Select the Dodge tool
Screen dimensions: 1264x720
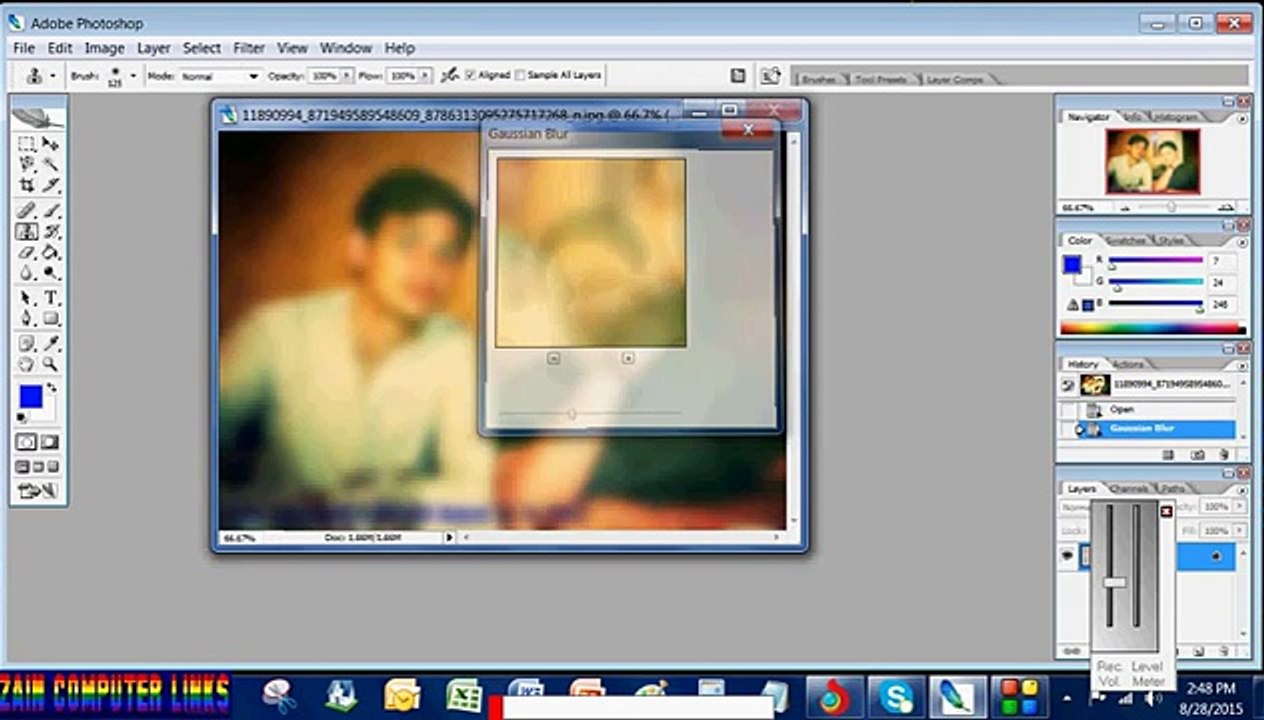[50, 273]
